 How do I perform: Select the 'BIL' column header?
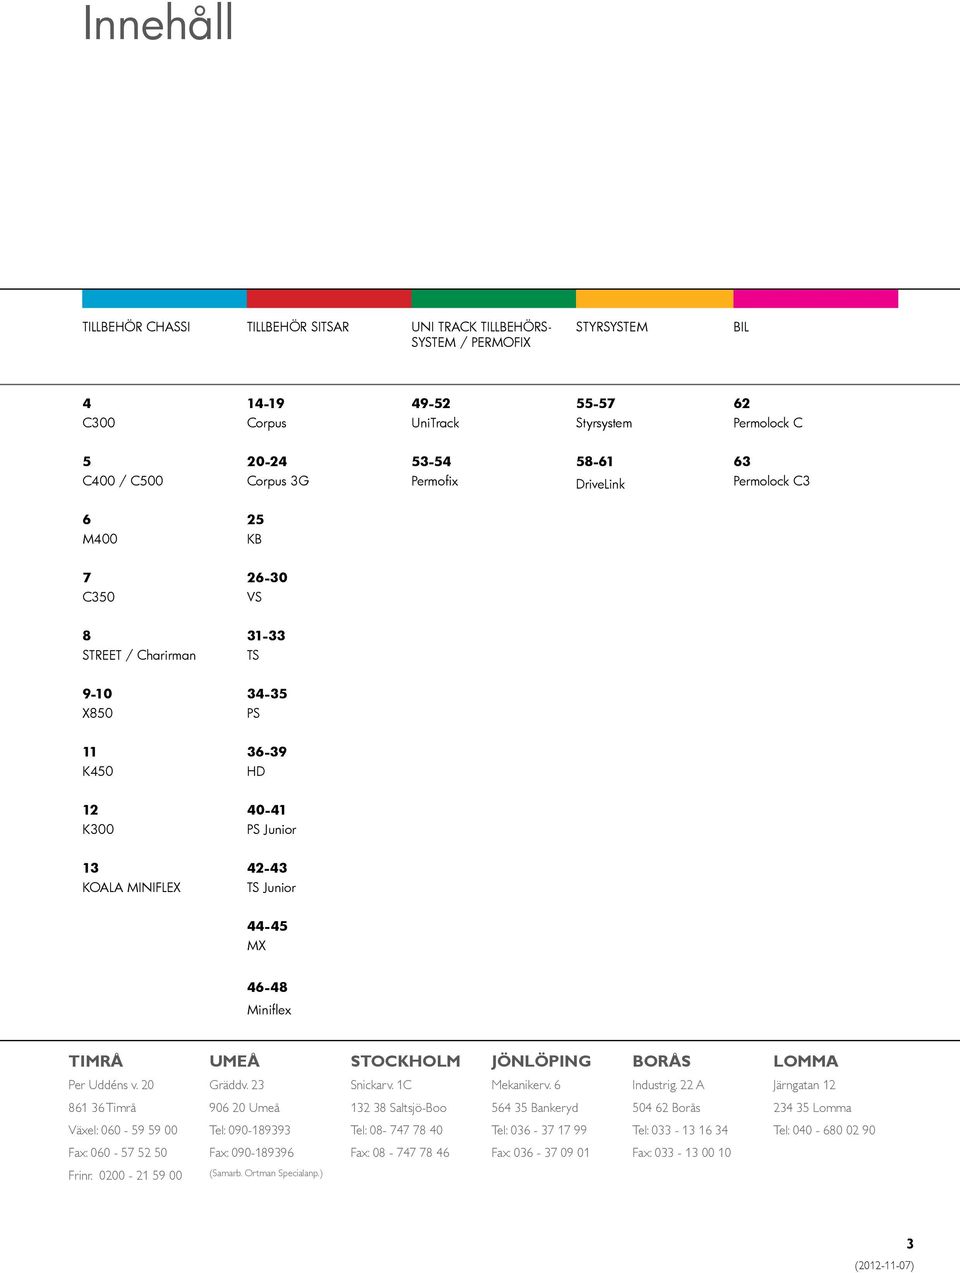click(741, 327)
